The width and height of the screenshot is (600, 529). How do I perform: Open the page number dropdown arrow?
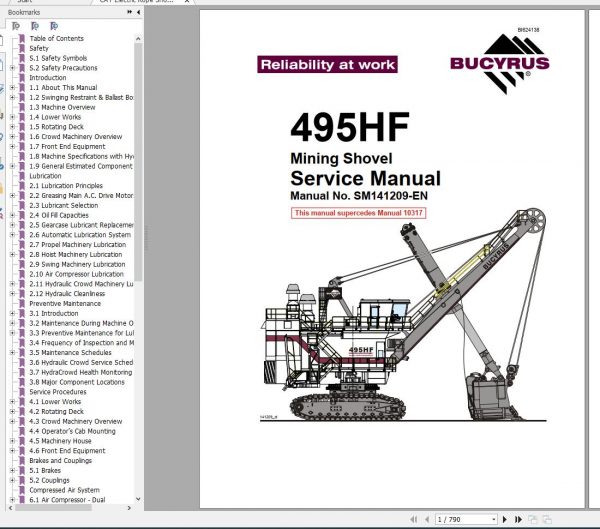click(x=493, y=519)
